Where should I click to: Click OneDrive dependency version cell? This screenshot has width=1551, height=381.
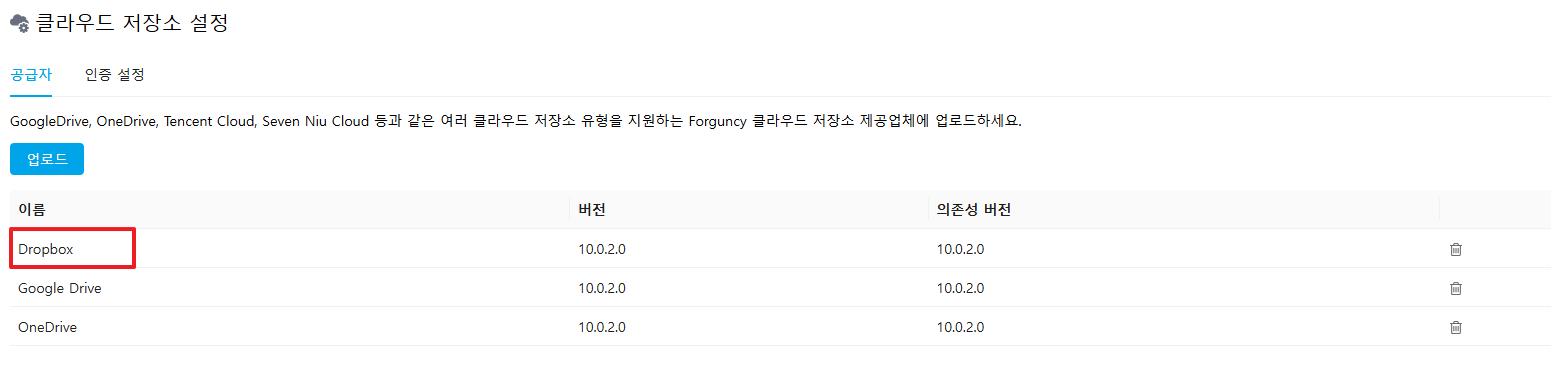click(961, 327)
